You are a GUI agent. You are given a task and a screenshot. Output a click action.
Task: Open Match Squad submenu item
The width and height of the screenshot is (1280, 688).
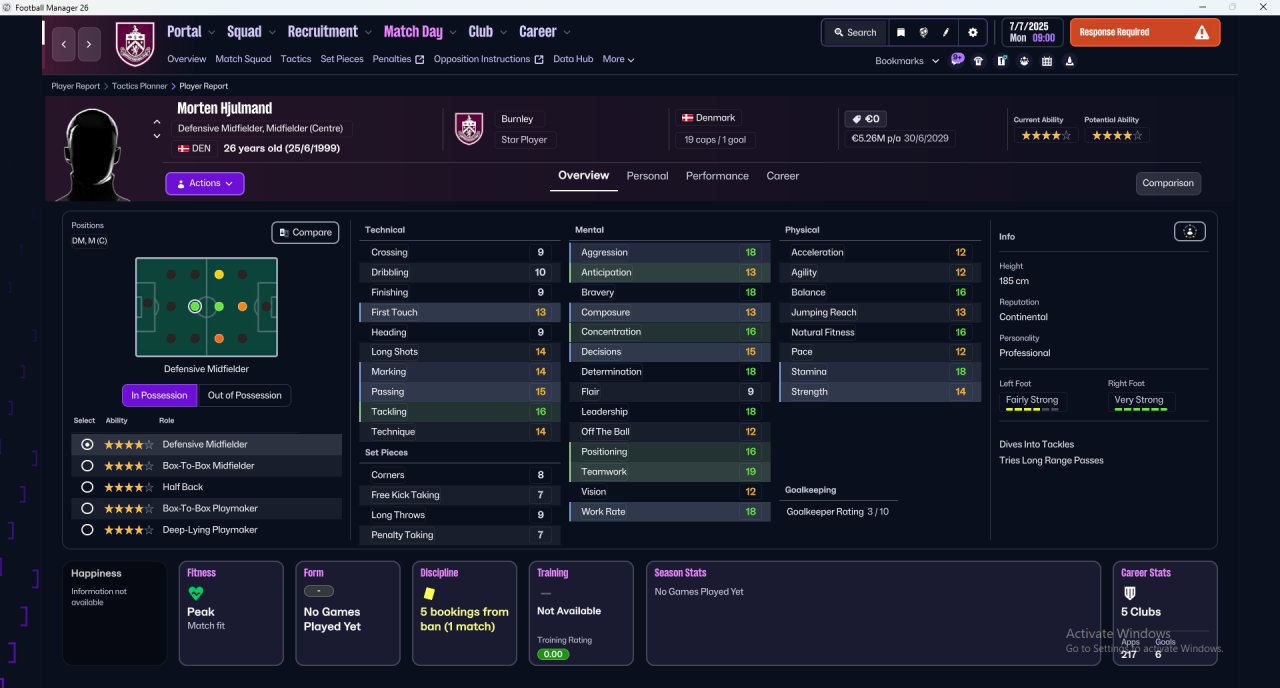tap(243, 59)
